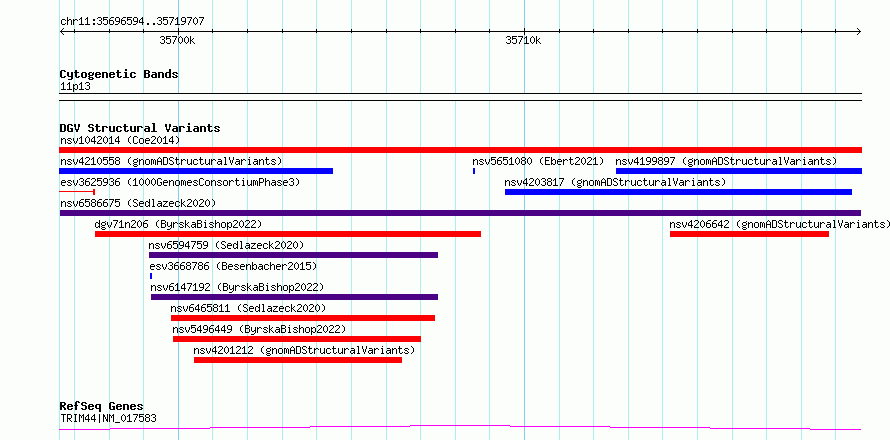890x440 pixels.
Task: Click the 35710k ruler position label
Action: (x=523, y=40)
